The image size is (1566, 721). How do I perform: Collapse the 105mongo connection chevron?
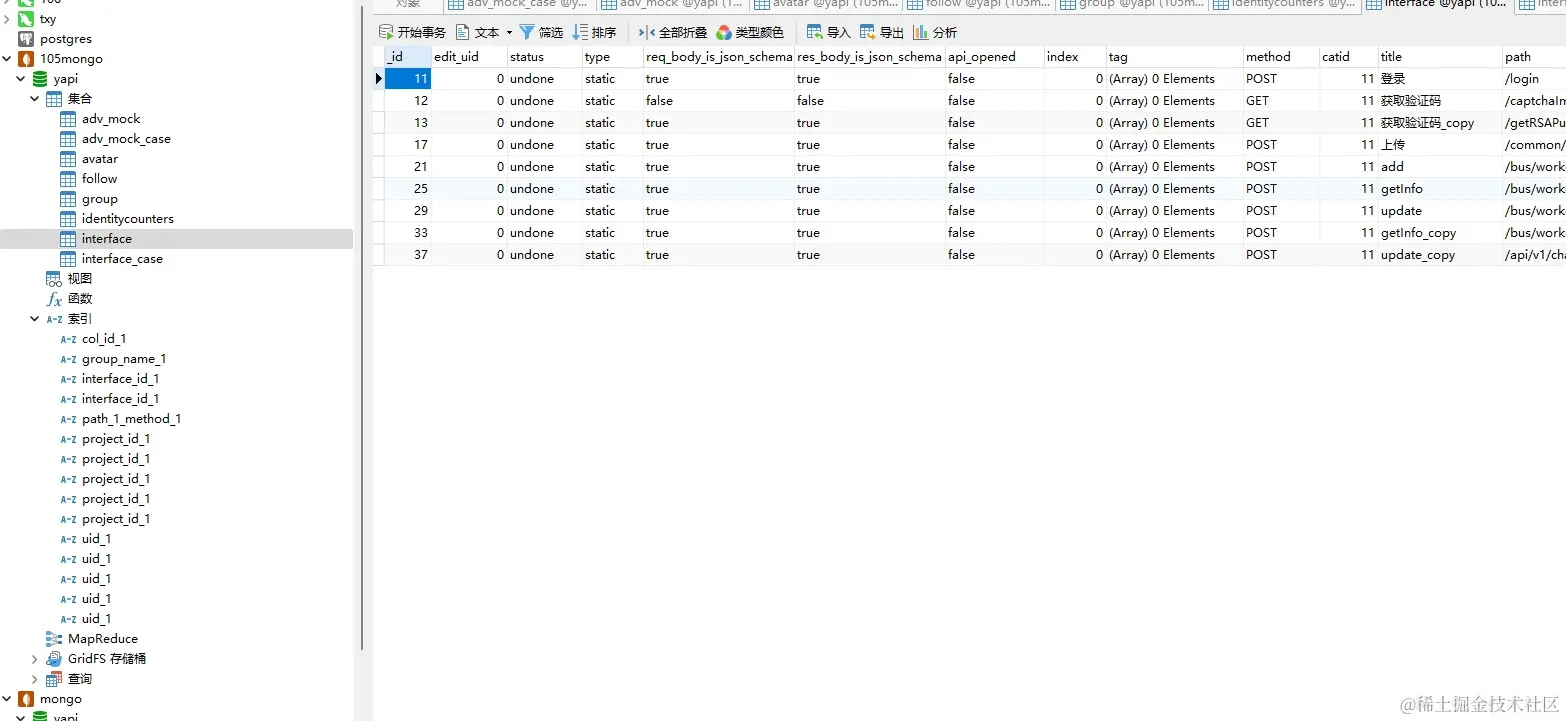click(7, 59)
